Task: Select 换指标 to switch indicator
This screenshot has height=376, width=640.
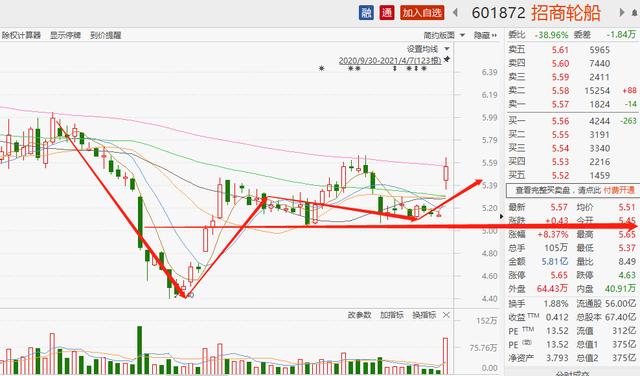Action: 424,315
